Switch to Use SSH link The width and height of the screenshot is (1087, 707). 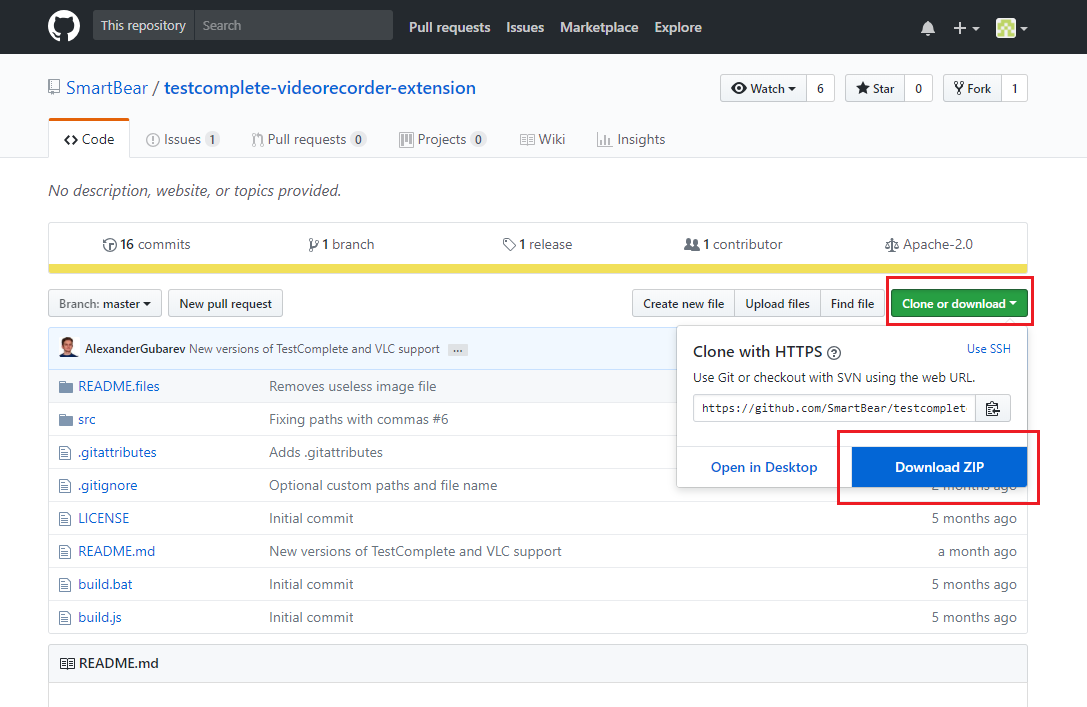click(x=989, y=349)
